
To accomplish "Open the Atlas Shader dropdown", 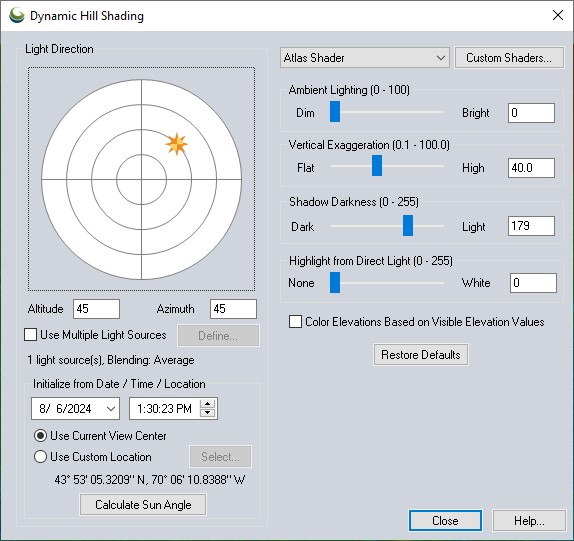I will pos(365,58).
